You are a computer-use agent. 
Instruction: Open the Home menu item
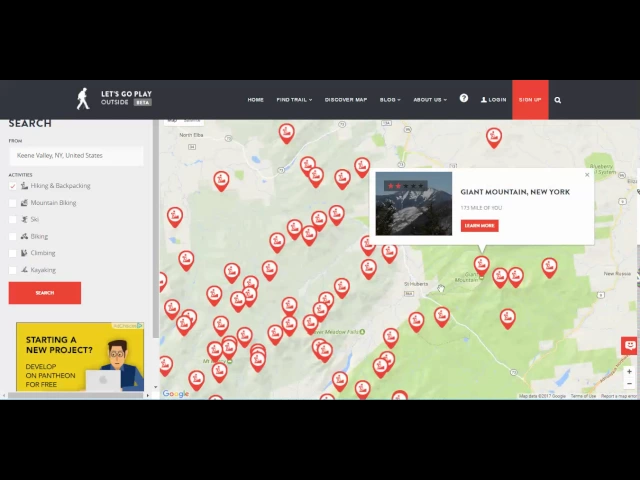pyautogui.click(x=256, y=100)
